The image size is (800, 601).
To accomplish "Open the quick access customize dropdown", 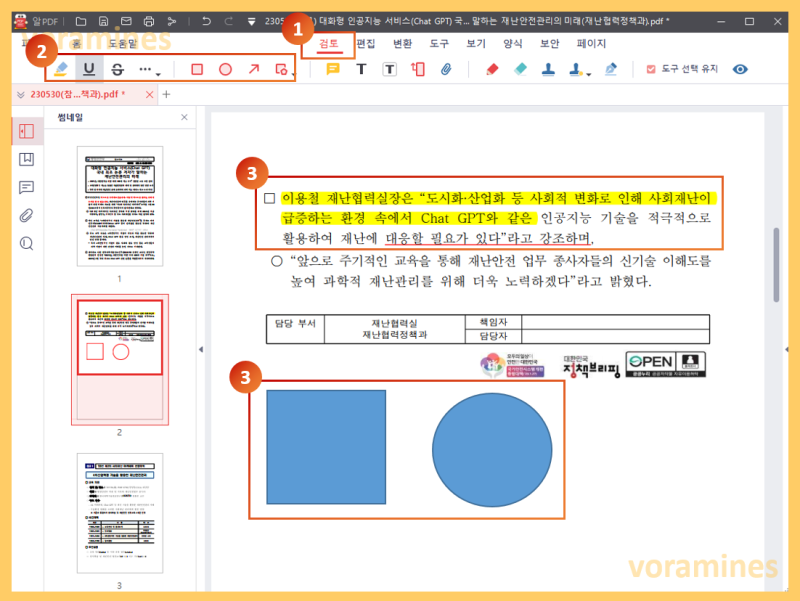I will pos(252,22).
